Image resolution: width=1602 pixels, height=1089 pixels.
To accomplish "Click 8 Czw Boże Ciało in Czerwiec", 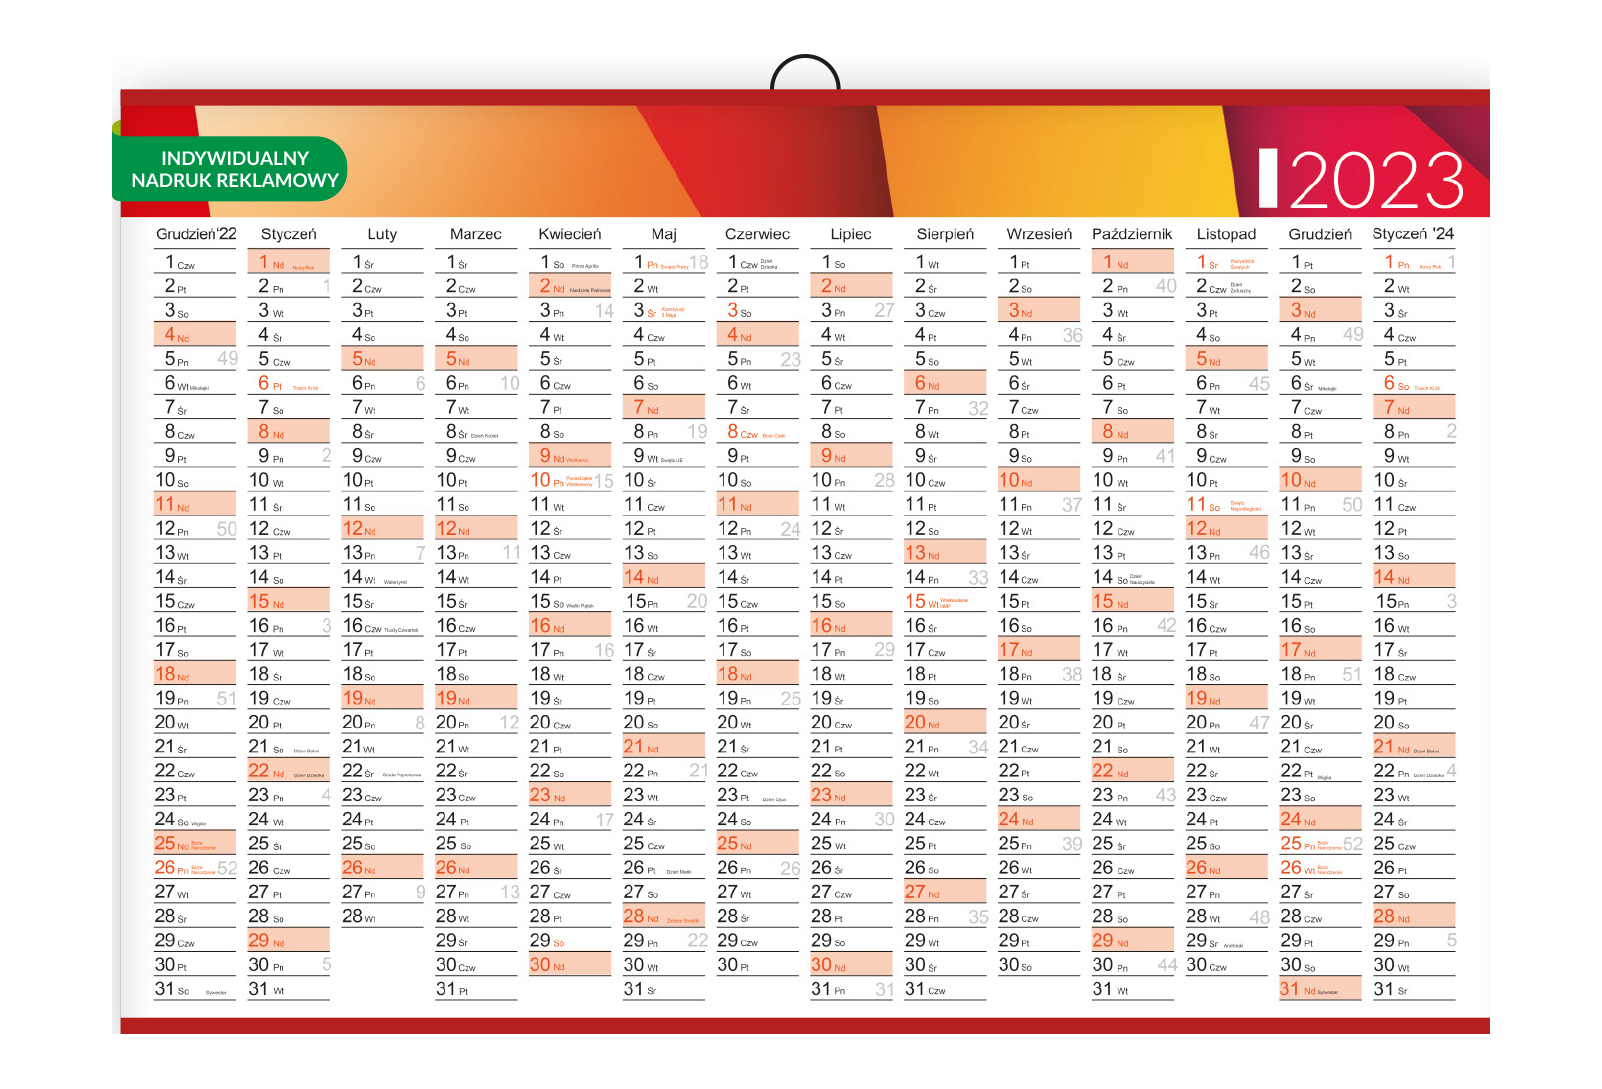I will pyautogui.click(x=758, y=432).
